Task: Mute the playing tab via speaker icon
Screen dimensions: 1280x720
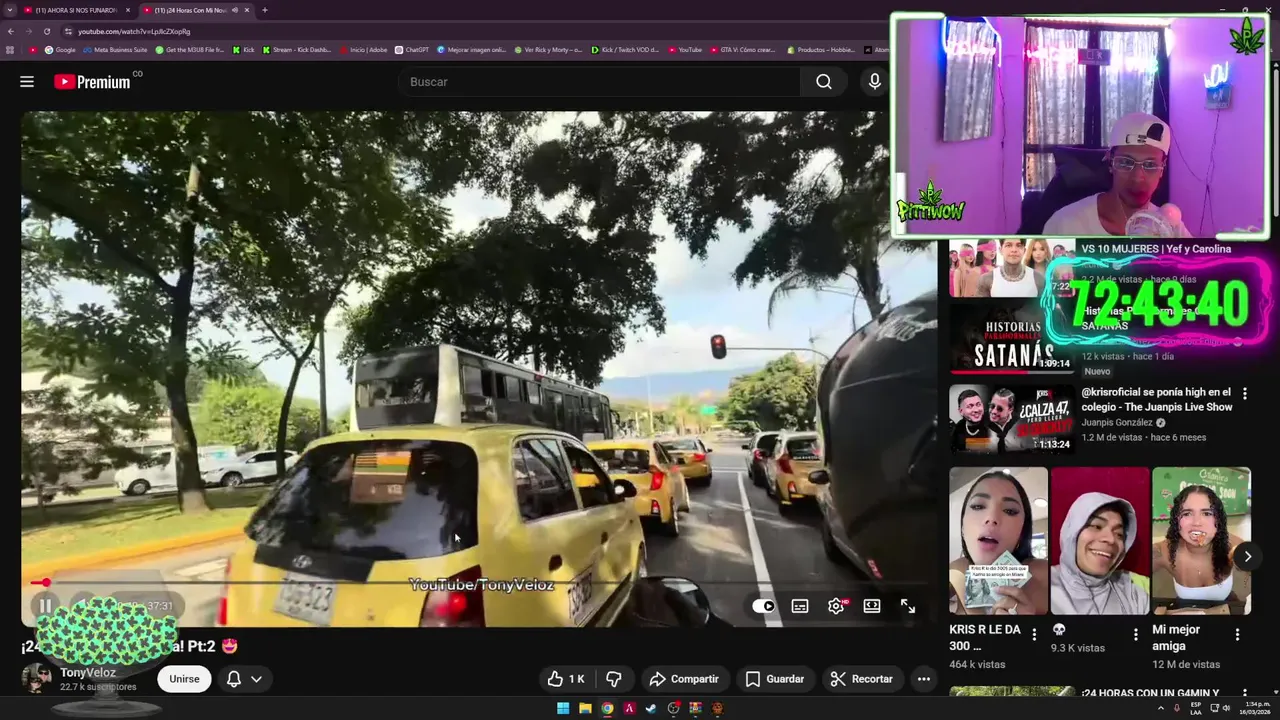Action: click(235, 10)
